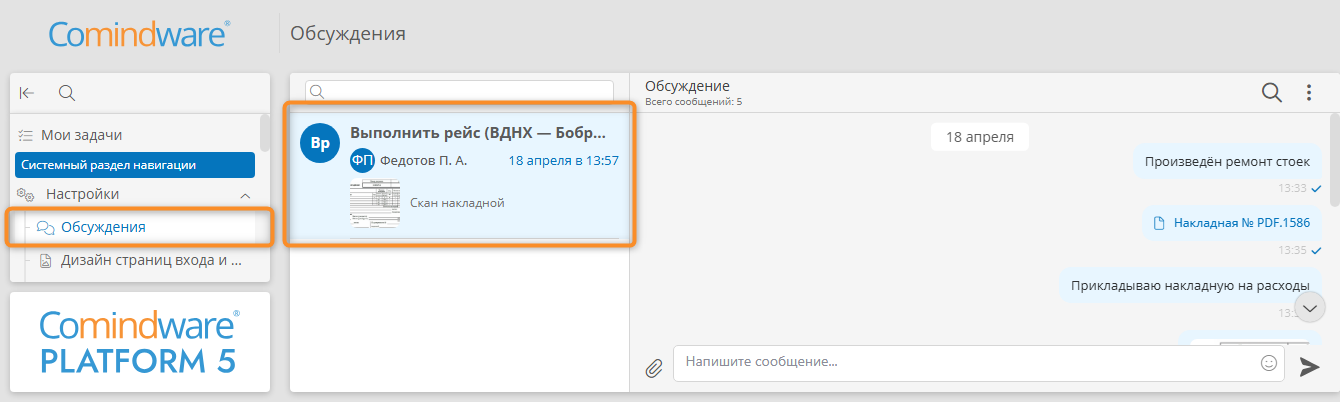This screenshot has height=402, width=1340.
Task: Open the emoji picker smiley icon
Action: click(x=1270, y=363)
